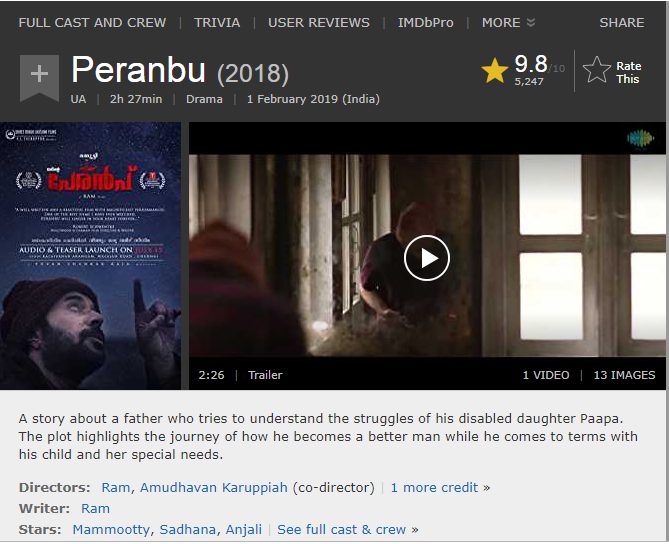Expand the MORE dropdown menu

pyautogui.click(x=508, y=23)
